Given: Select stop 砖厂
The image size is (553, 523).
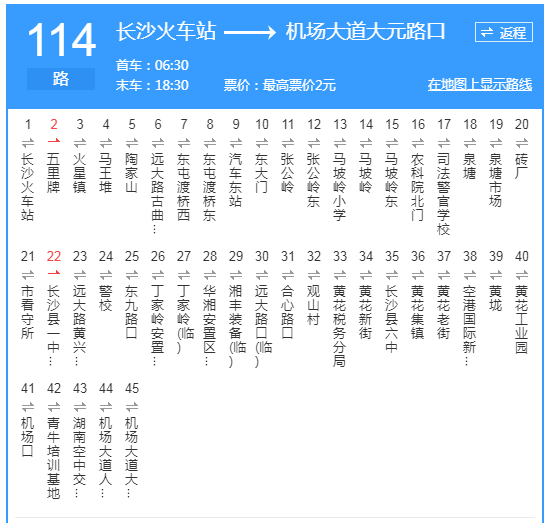Looking at the screenshot, I should [522, 166].
